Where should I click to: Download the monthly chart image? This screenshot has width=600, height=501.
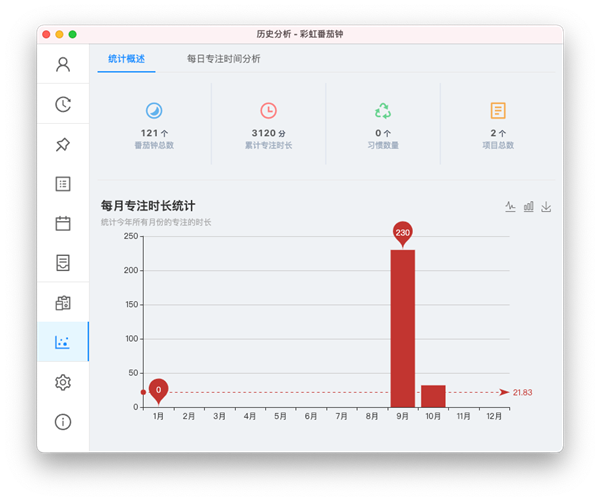coord(546,207)
